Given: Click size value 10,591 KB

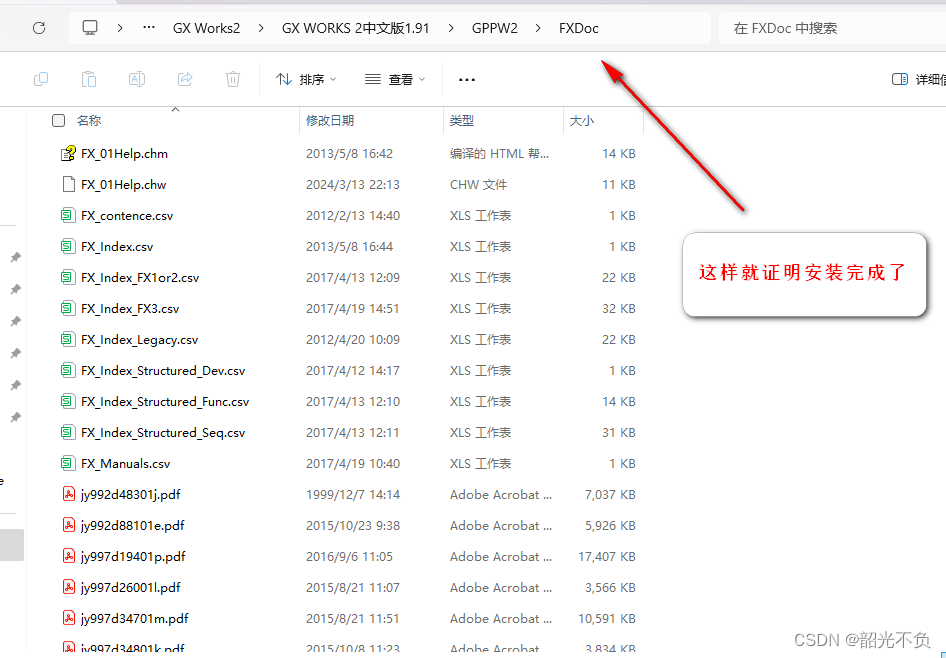Looking at the screenshot, I should [607, 618].
